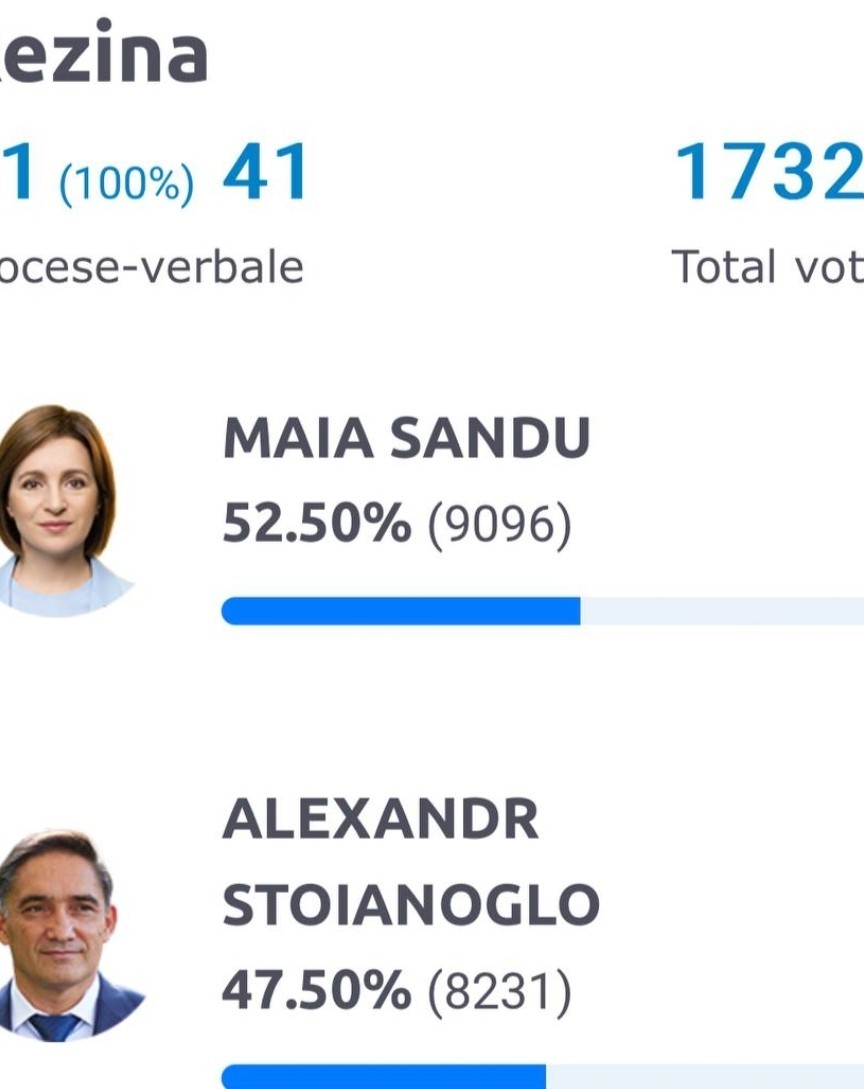The width and height of the screenshot is (864, 1089).
Task: Click the filled part of Stoianoglo's progress bar
Action: click(x=384, y=1076)
